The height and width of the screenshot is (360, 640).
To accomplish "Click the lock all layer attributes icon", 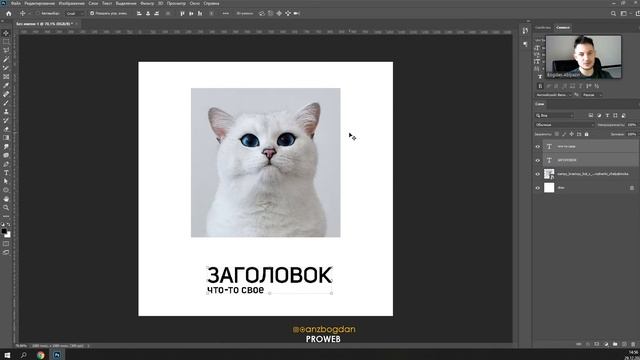I will pyautogui.click(x=587, y=134).
